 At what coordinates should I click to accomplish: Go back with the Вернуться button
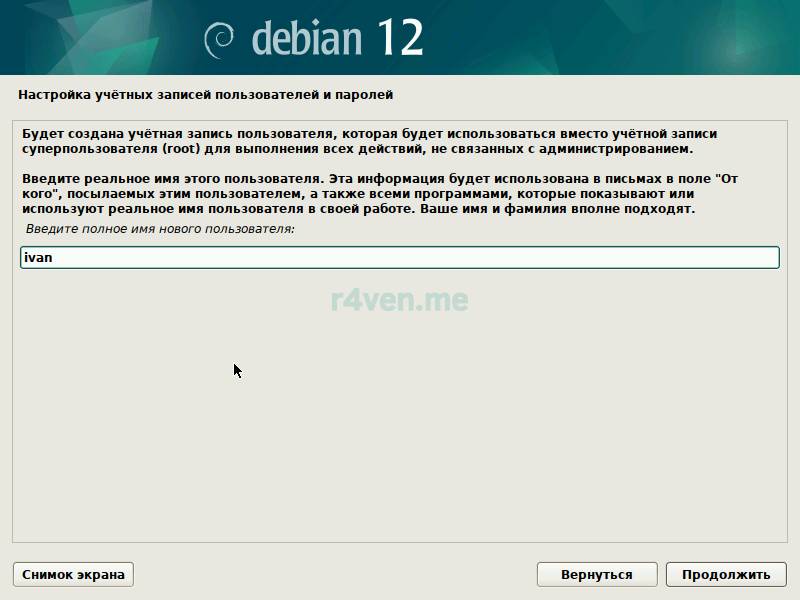597,574
